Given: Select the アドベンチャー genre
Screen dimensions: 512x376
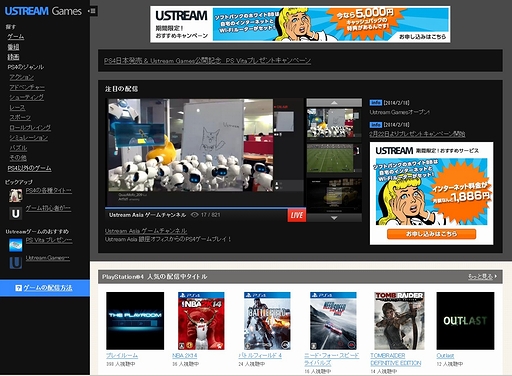Looking at the screenshot, I should click(x=27, y=87).
